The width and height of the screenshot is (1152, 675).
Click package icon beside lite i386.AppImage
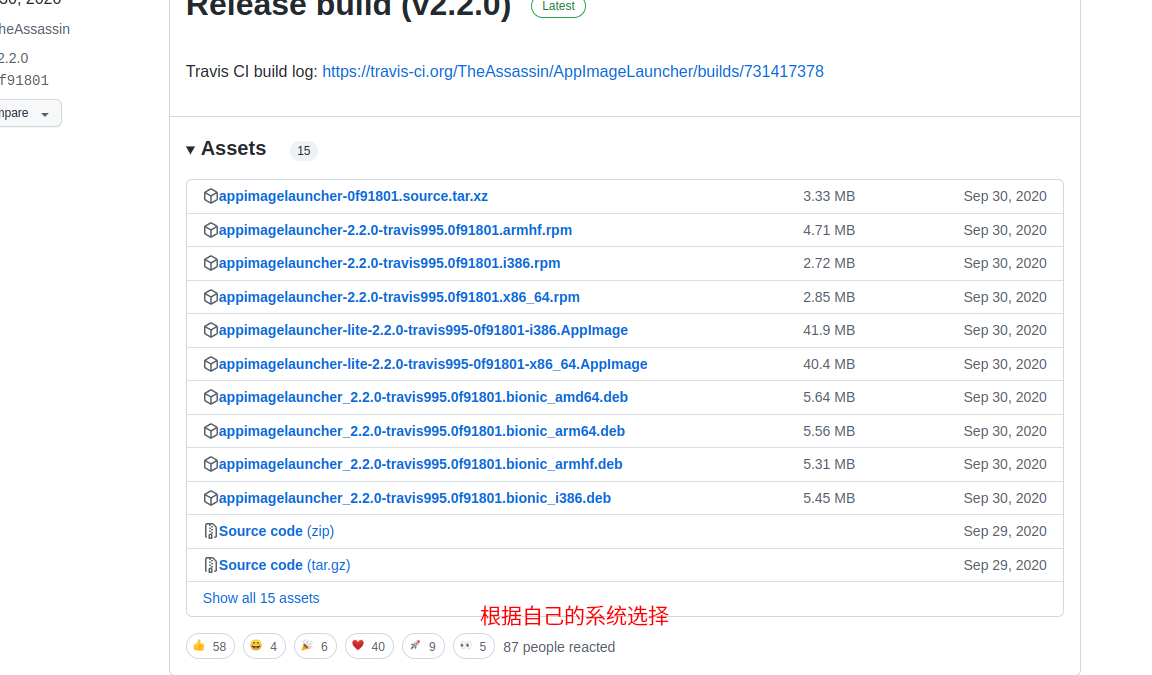click(x=211, y=330)
